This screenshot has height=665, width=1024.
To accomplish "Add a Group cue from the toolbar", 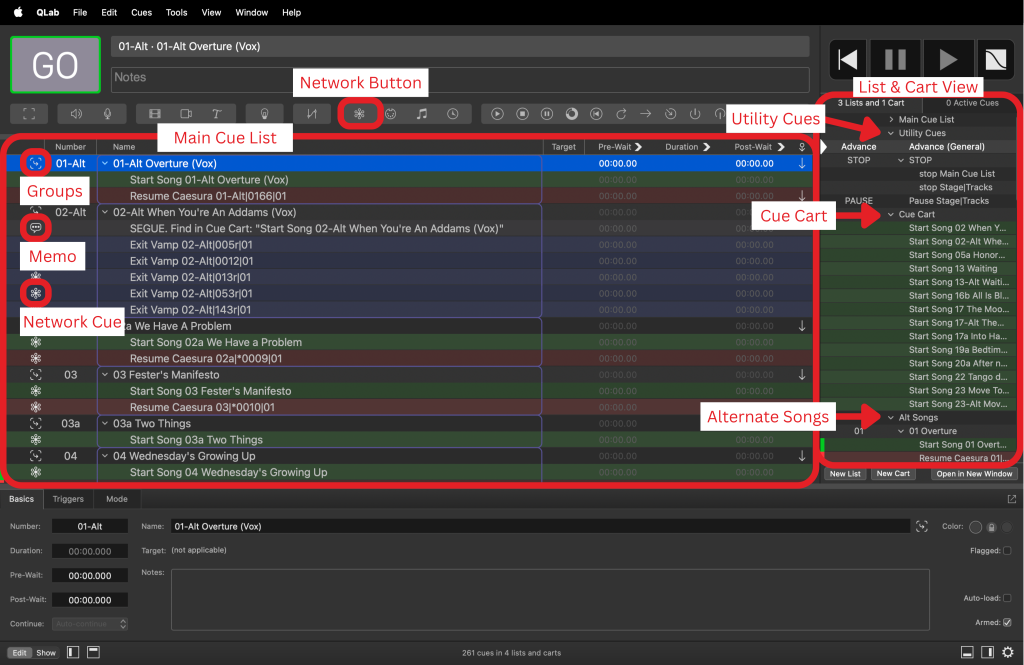I will point(29,114).
